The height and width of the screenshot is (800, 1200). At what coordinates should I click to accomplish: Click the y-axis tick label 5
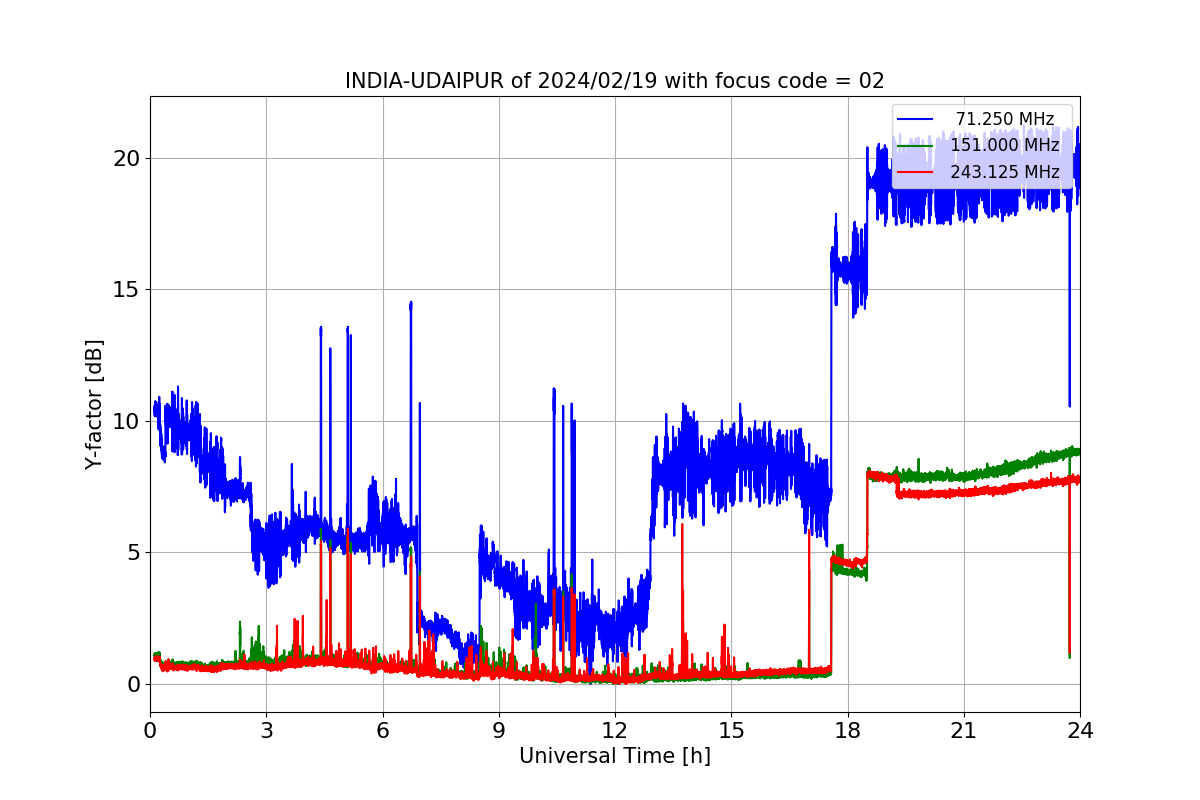tap(133, 553)
